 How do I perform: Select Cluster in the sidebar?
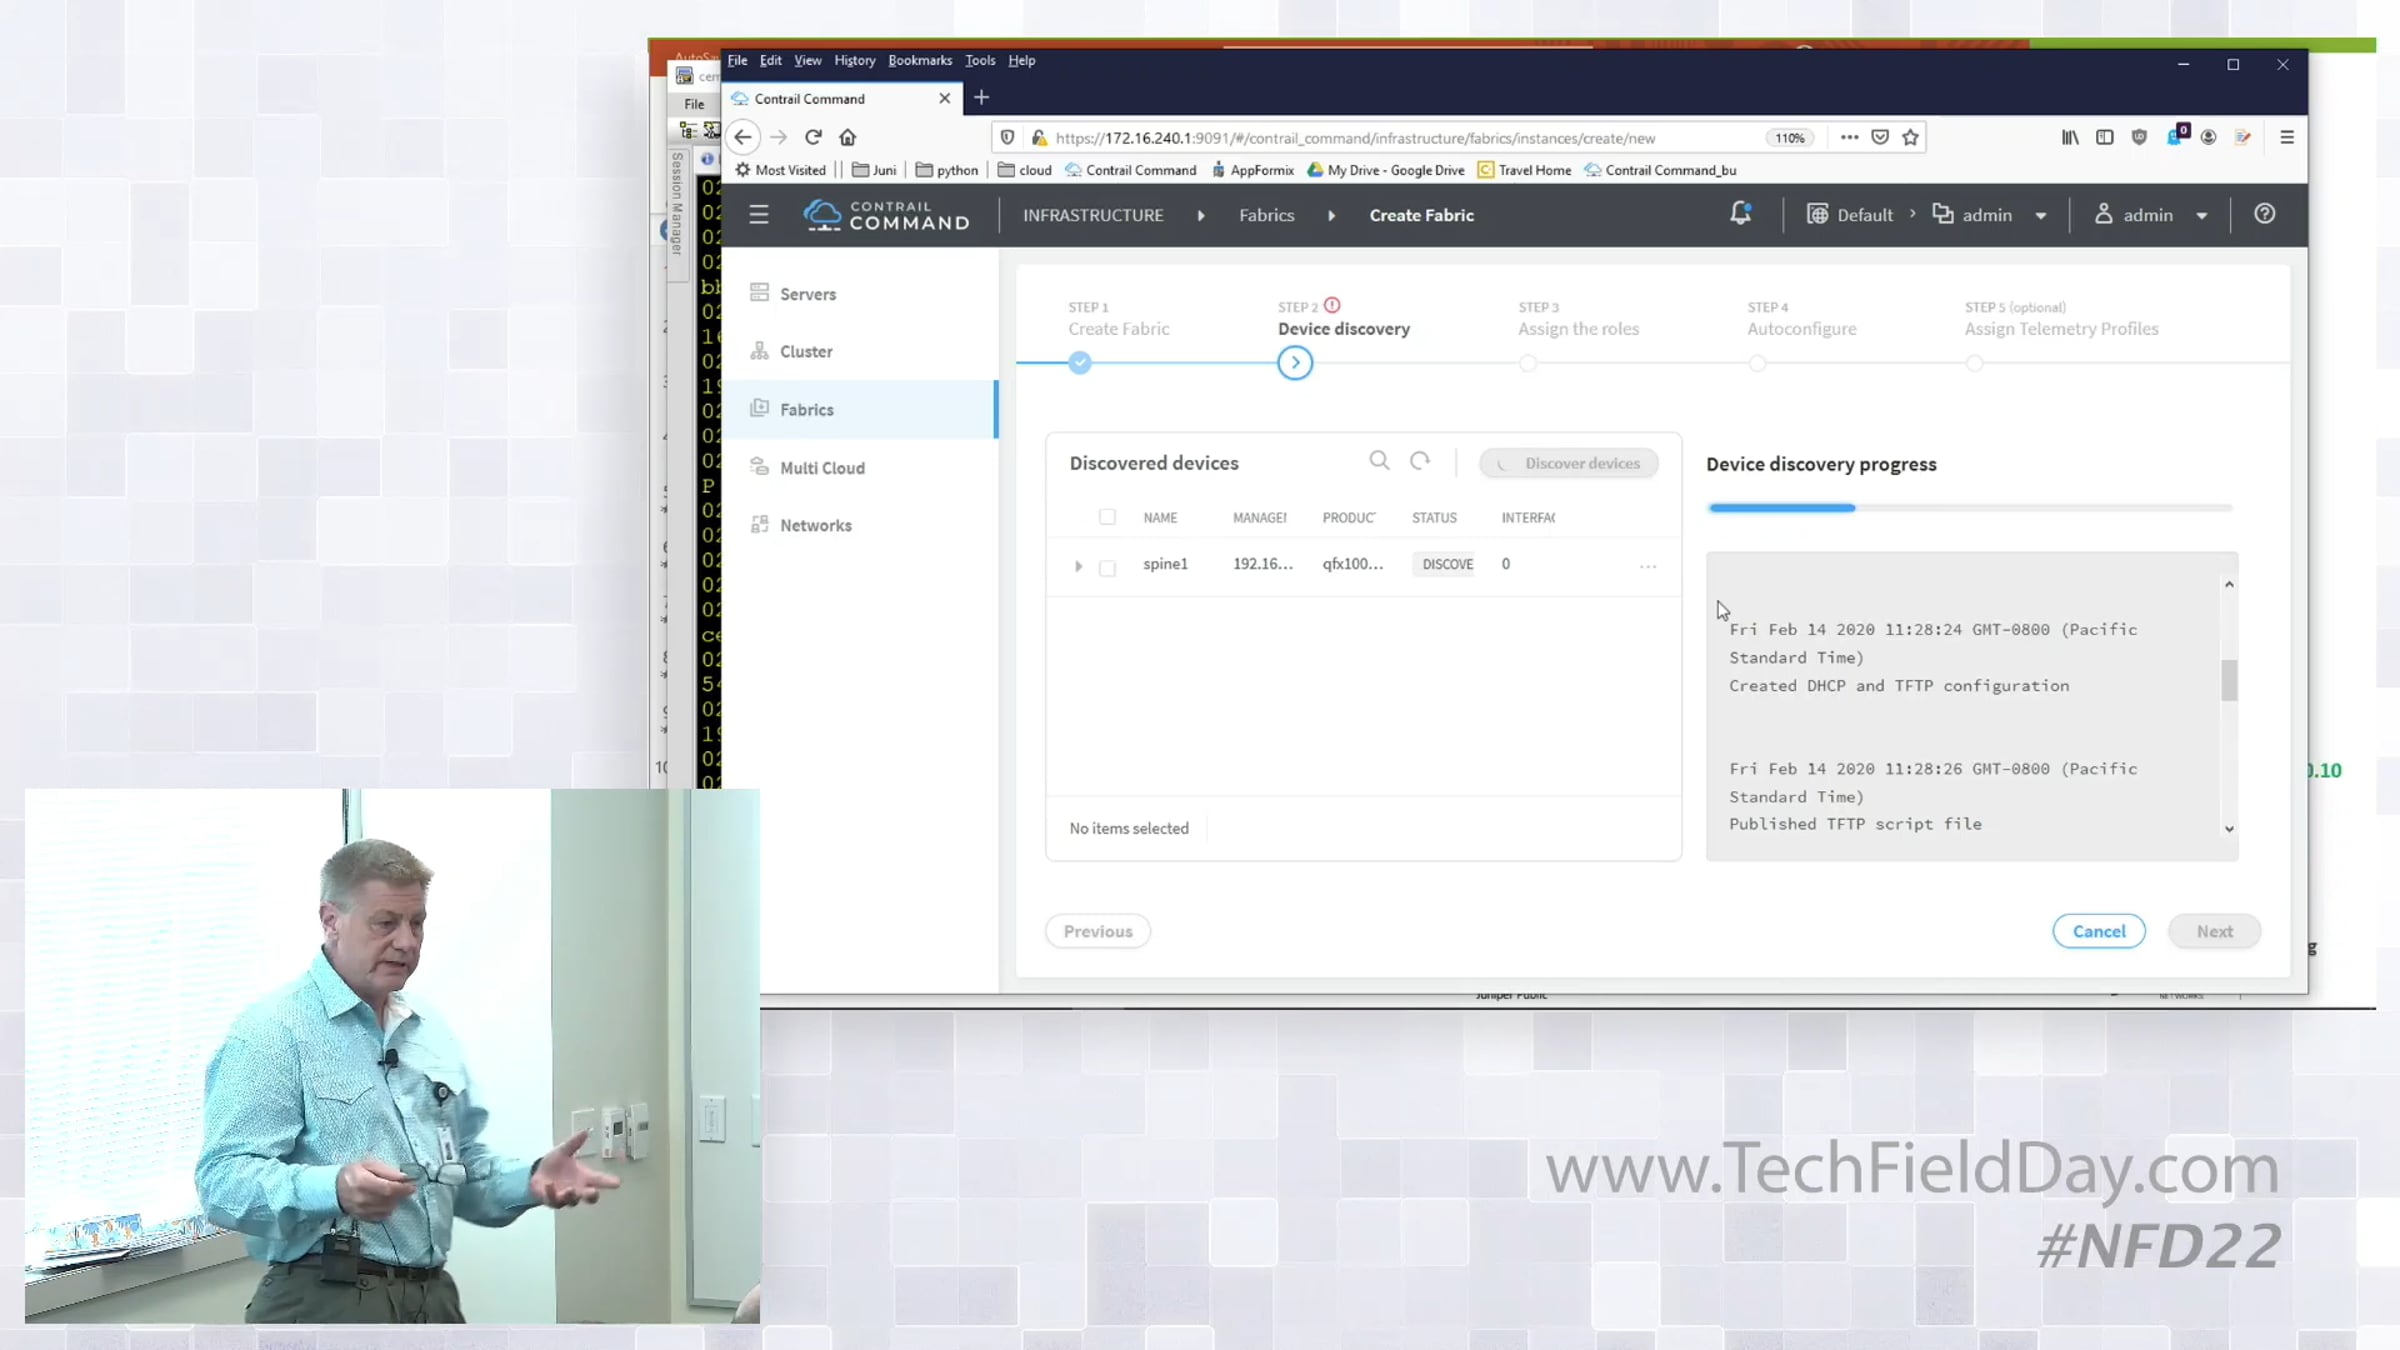(860, 351)
